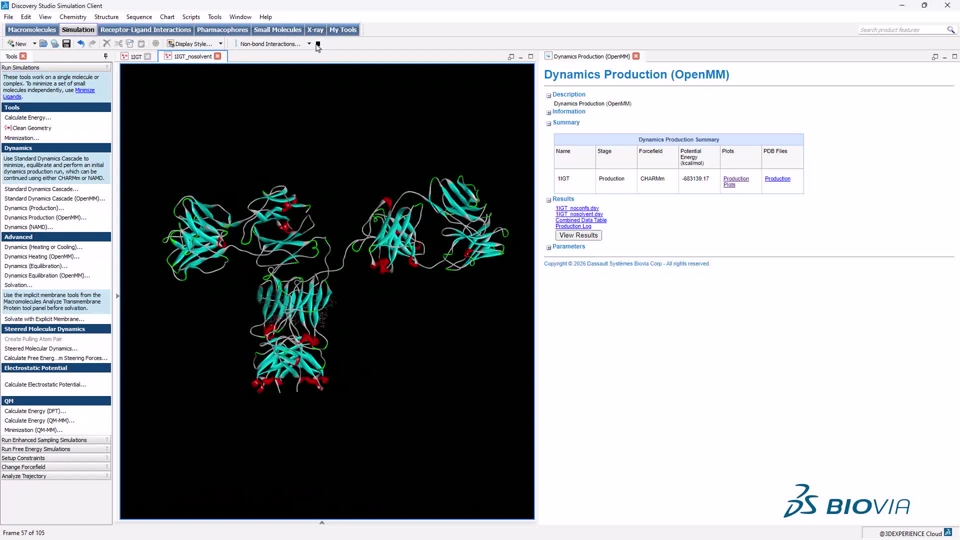Collapse the Description section
Viewport: 960px width, 540px height.
(549, 96)
